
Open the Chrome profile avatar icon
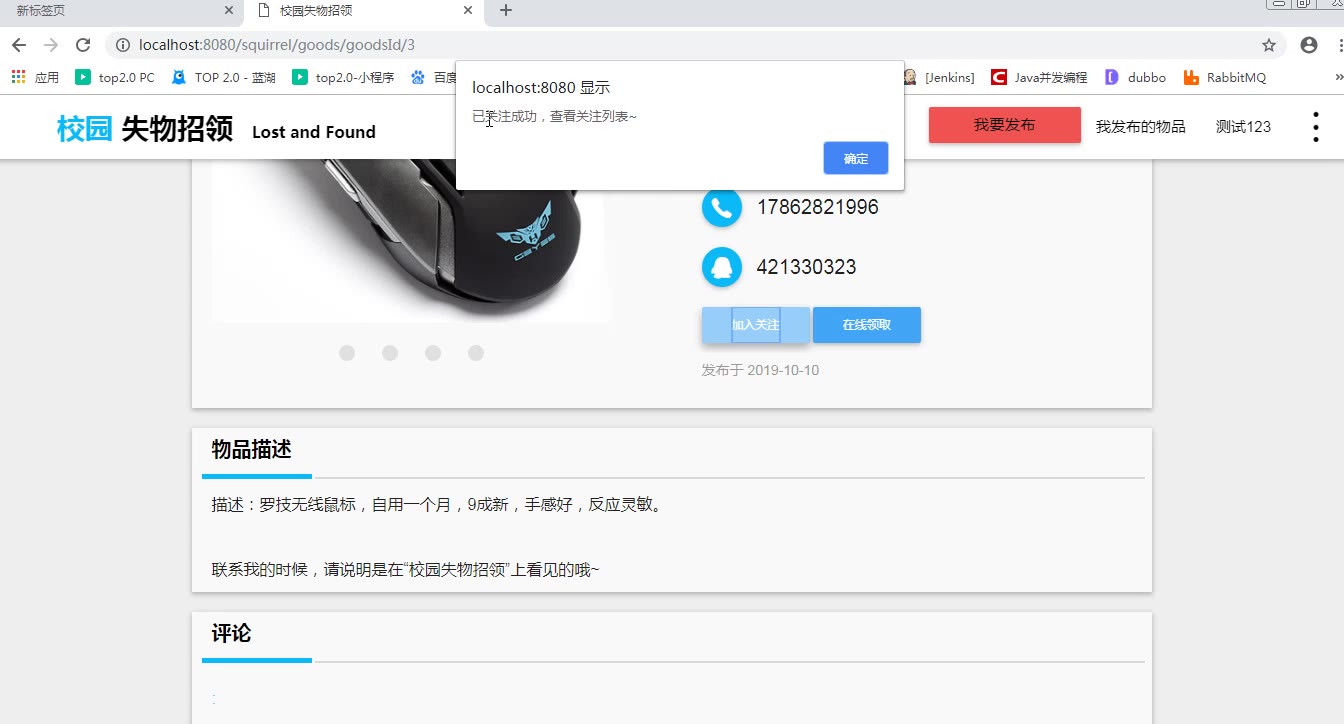click(1309, 45)
